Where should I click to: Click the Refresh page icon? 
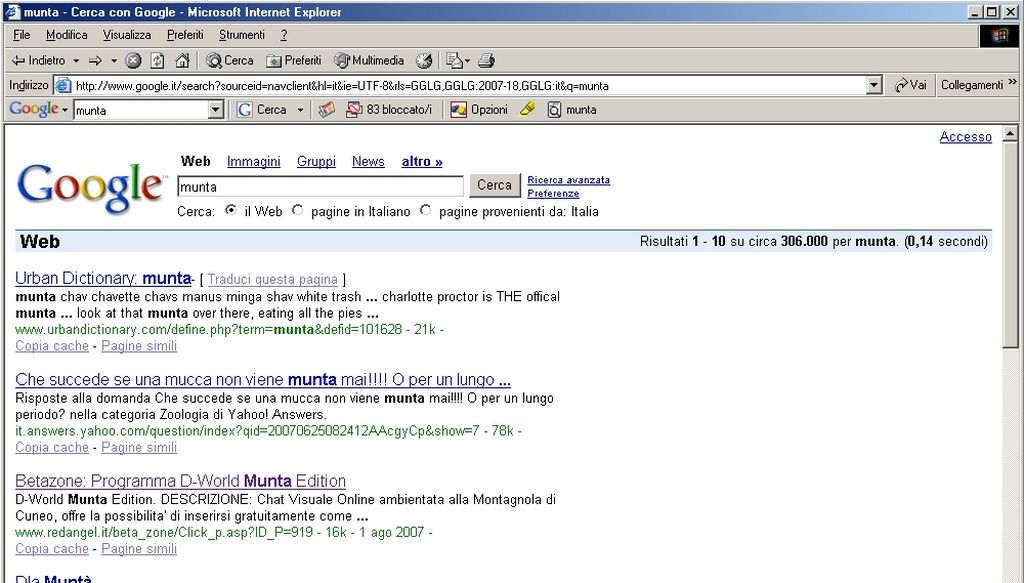pos(157,60)
